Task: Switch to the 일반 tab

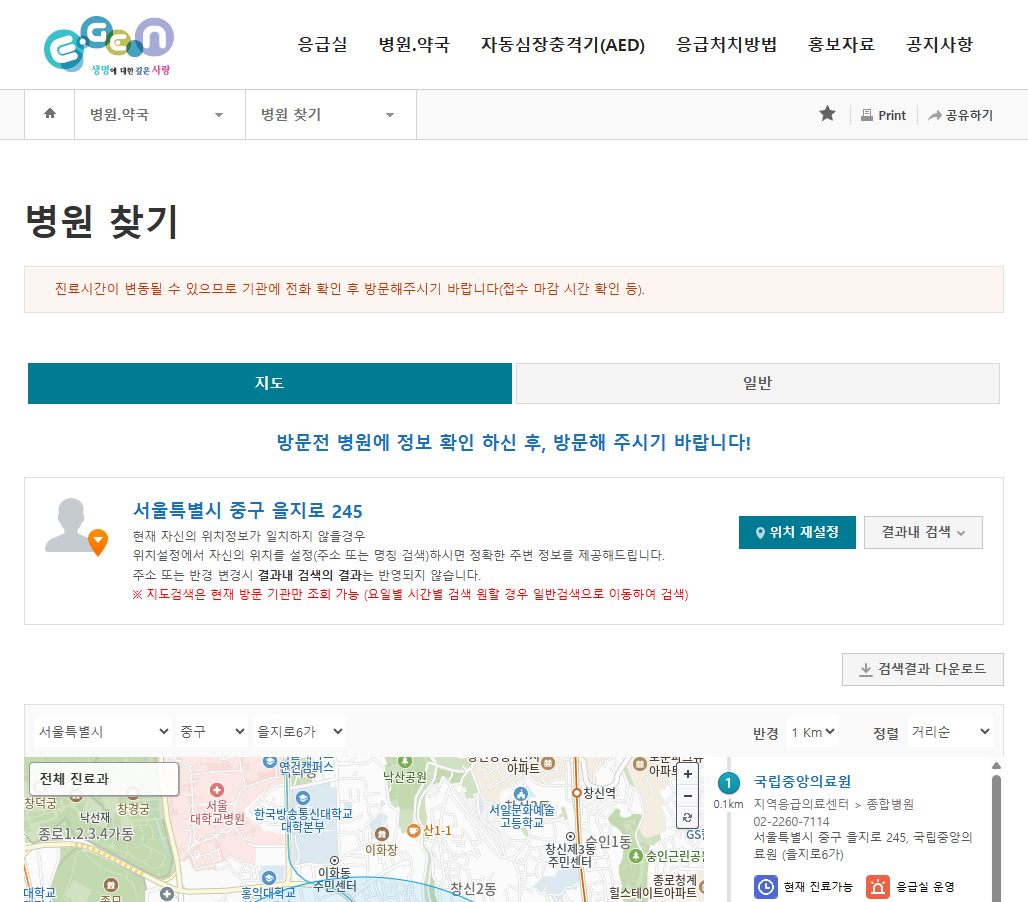Action: [x=757, y=383]
